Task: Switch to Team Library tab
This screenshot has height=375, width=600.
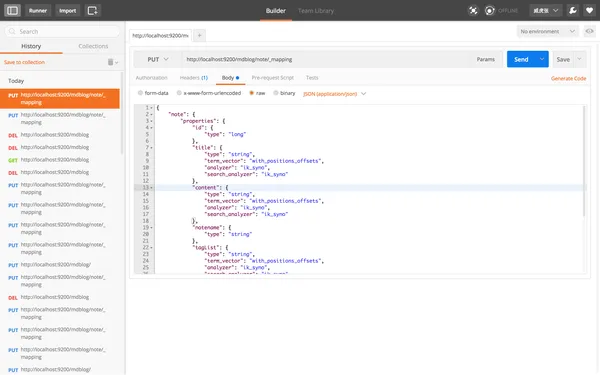Action: [316, 11]
